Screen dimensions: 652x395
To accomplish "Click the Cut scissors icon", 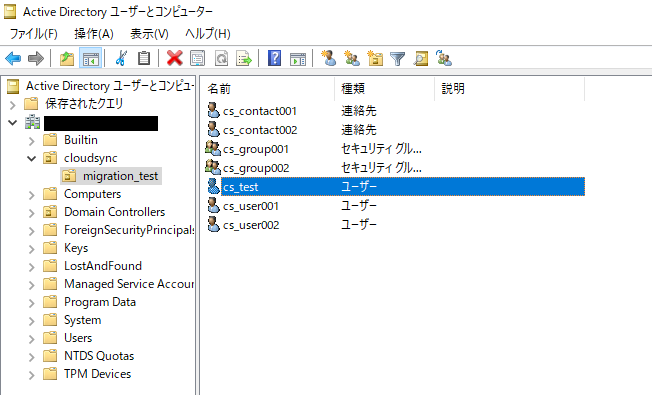I will pyautogui.click(x=121, y=58).
